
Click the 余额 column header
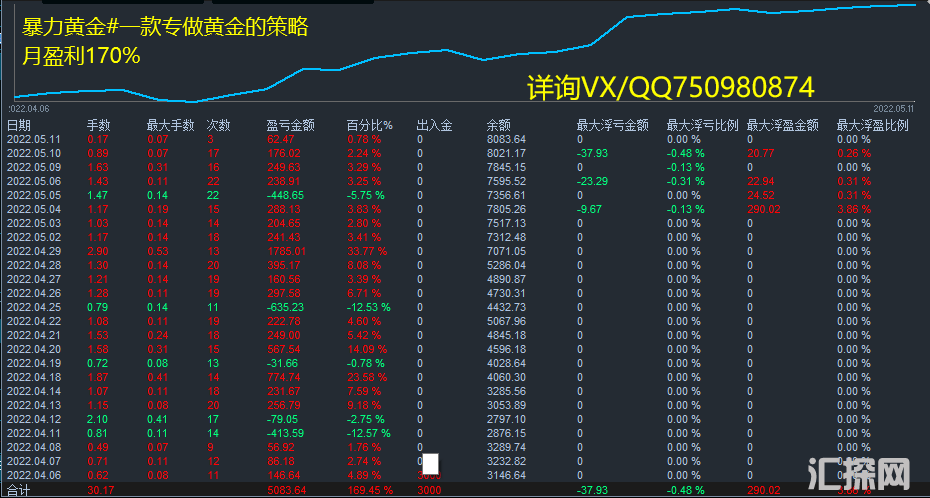click(498, 126)
